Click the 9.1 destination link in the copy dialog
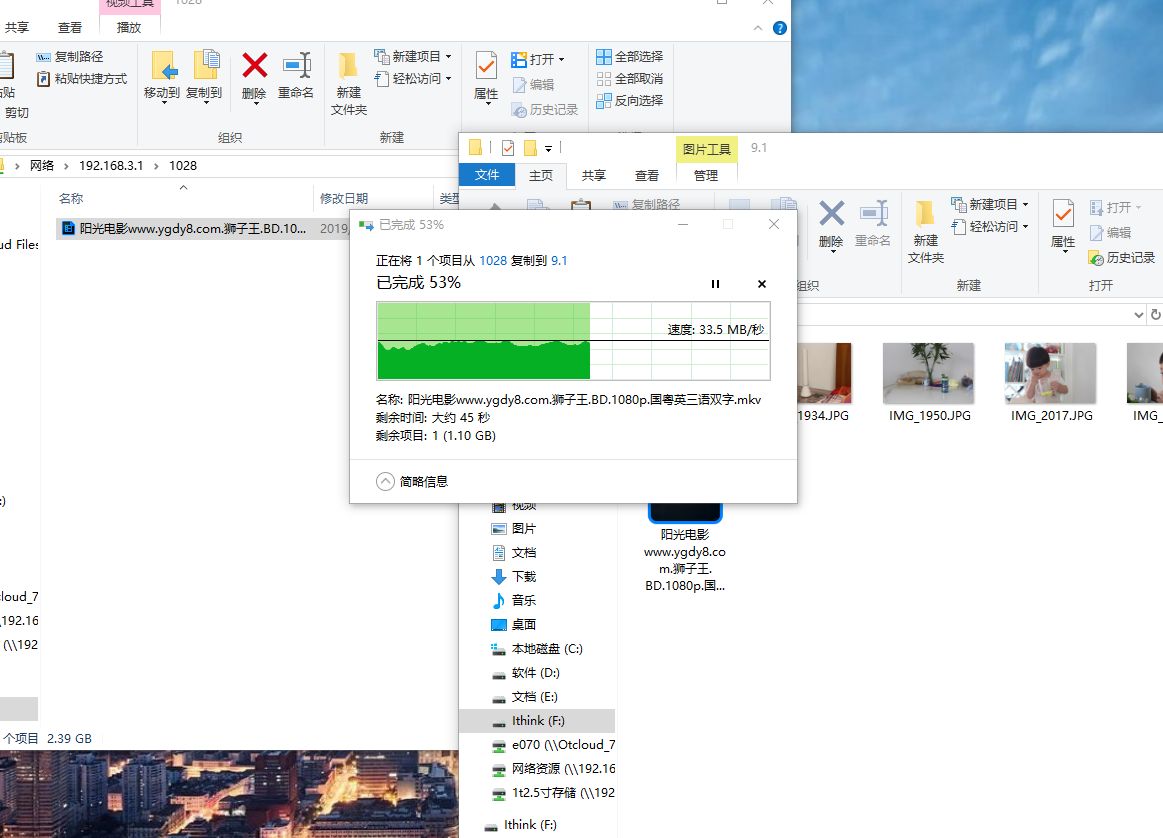The image size is (1163, 838). click(559, 260)
